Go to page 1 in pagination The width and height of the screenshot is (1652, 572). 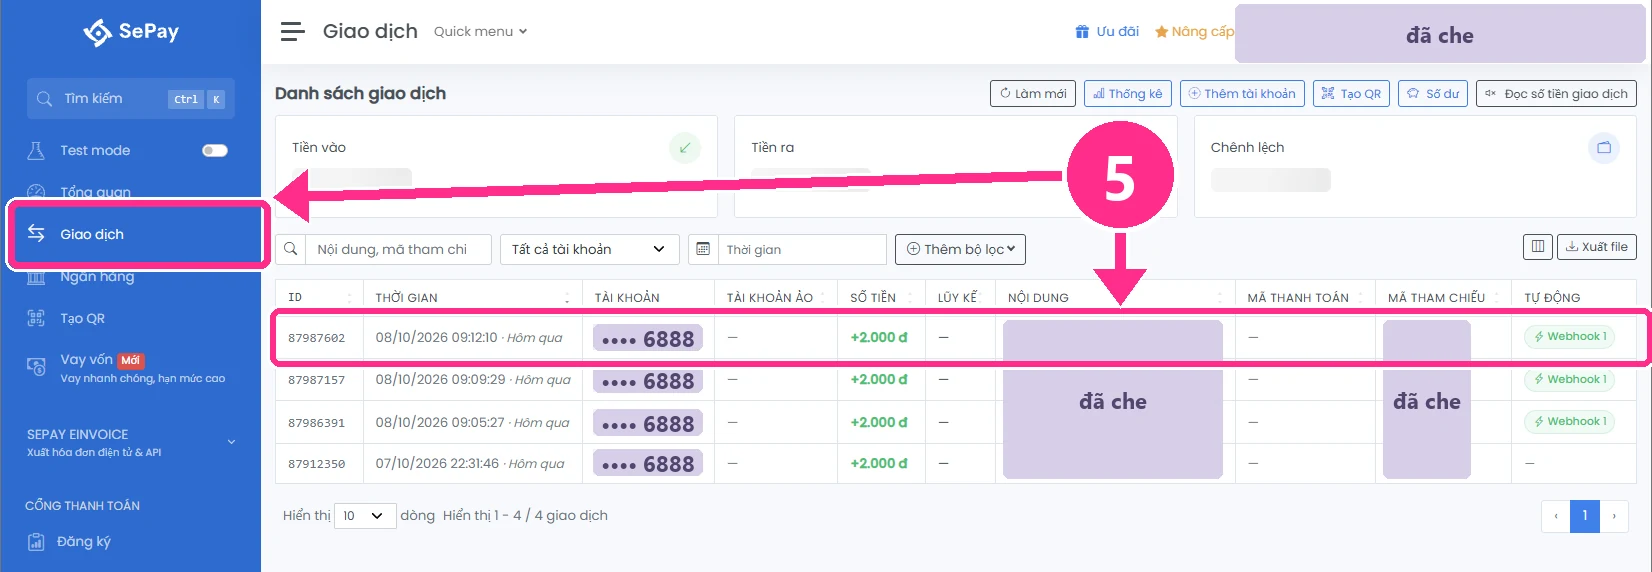pyautogui.click(x=1585, y=516)
